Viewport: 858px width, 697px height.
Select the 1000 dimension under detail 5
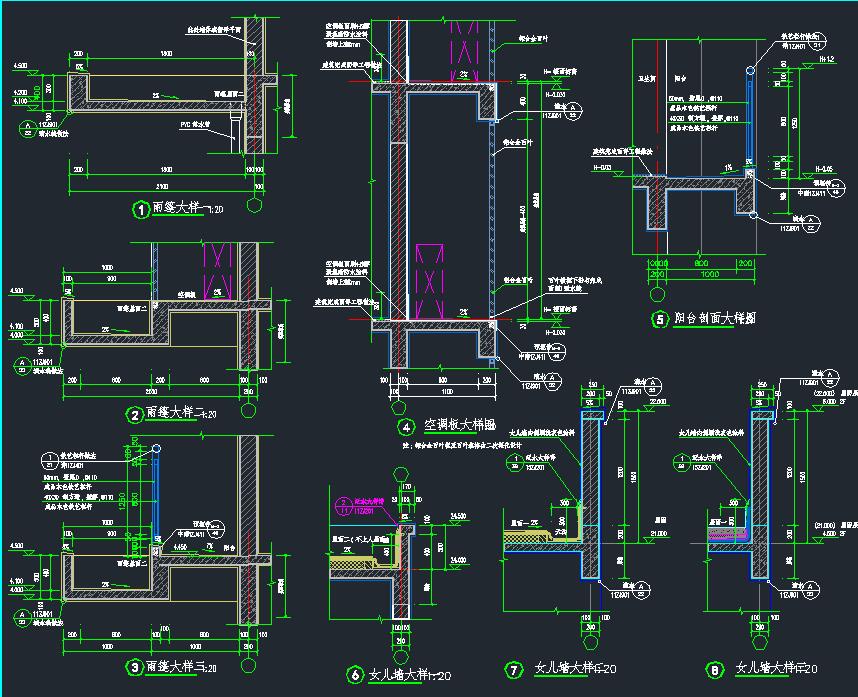pyautogui.click(x=710, y=274)
